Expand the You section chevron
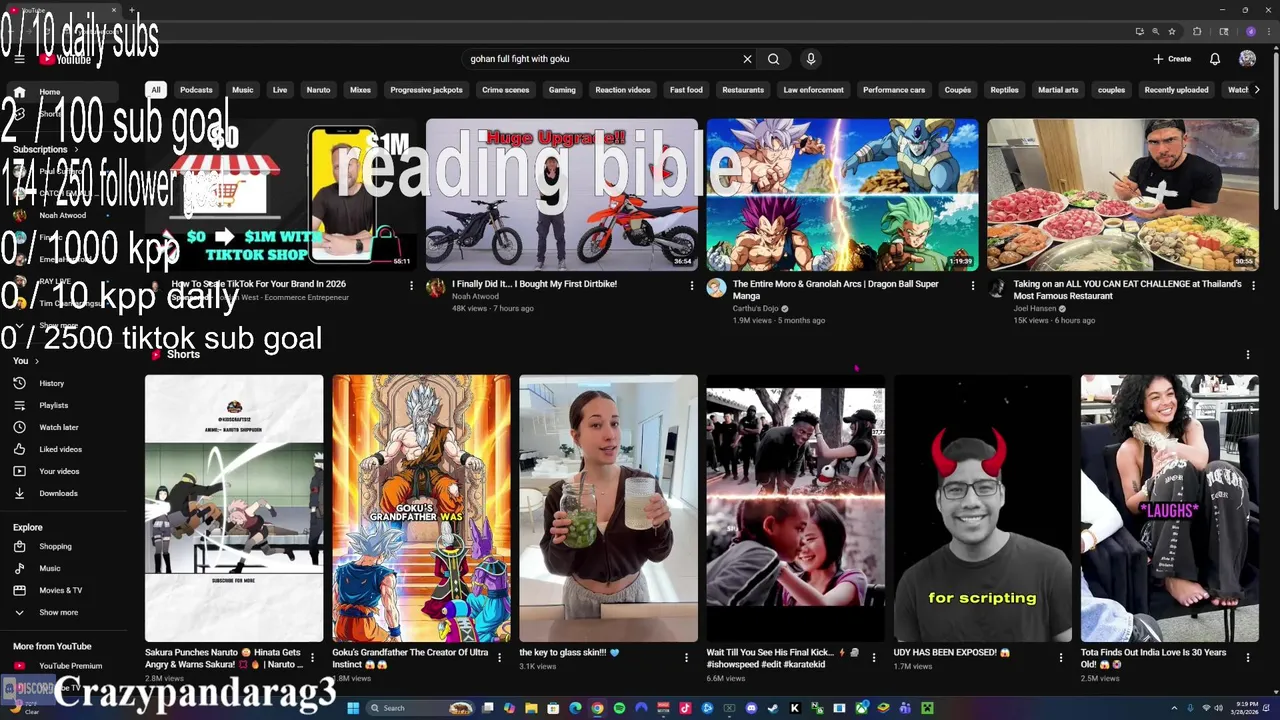Screen dimensions: 1280x720 37,361
